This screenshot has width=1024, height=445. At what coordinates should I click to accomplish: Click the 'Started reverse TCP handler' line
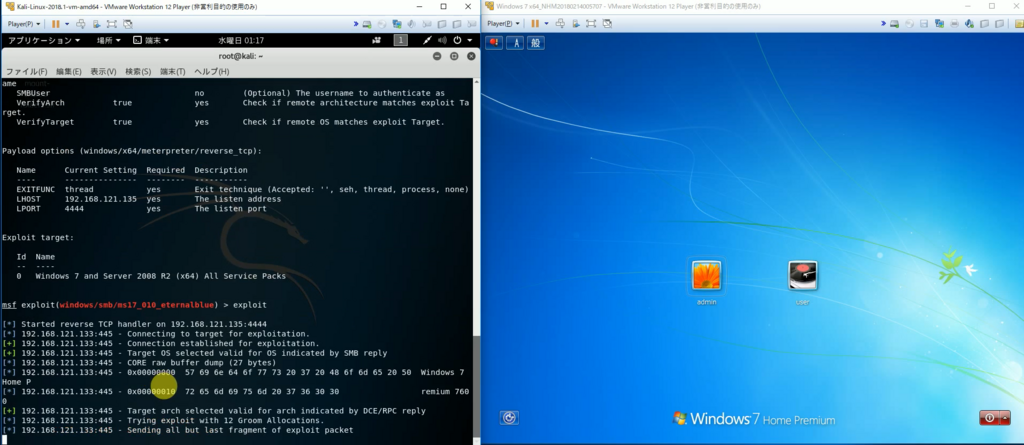point(134,324)
